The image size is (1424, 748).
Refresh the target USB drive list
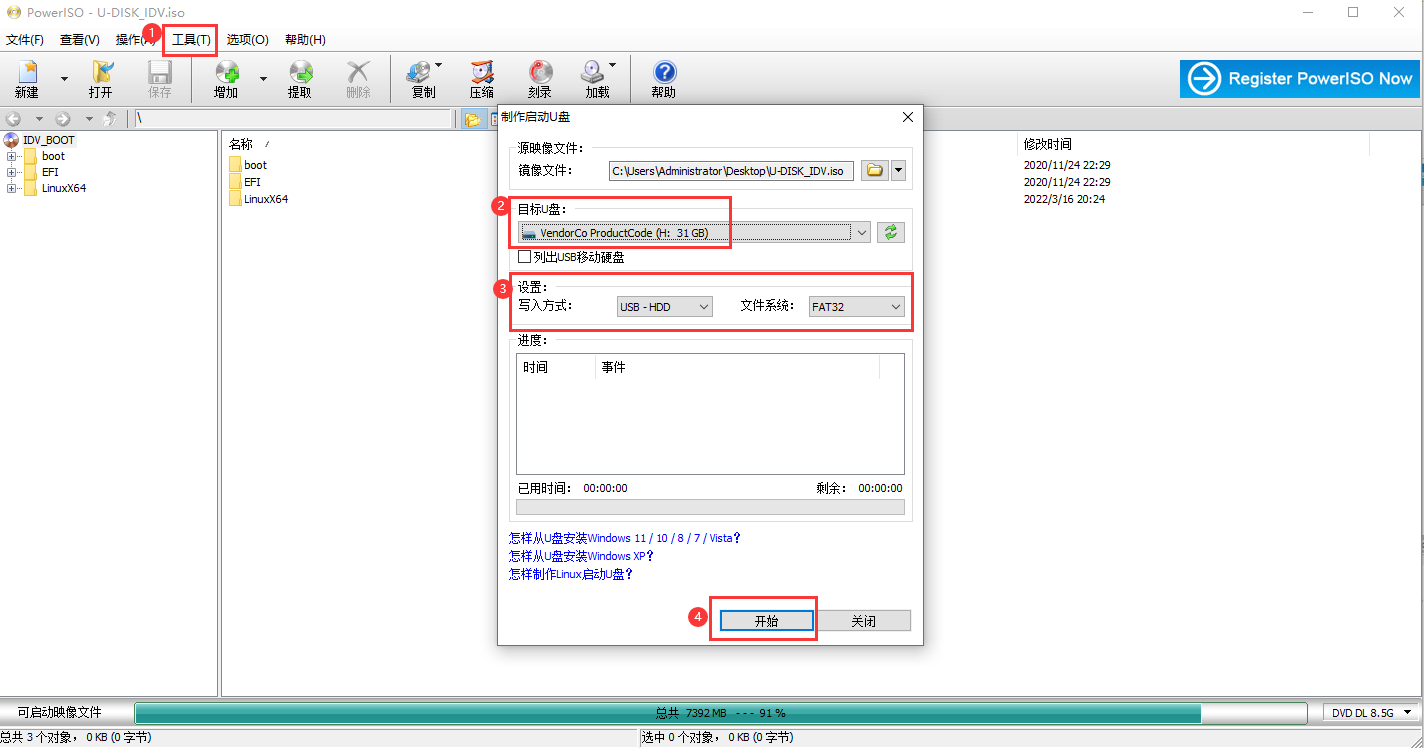(x=890, y=232)
